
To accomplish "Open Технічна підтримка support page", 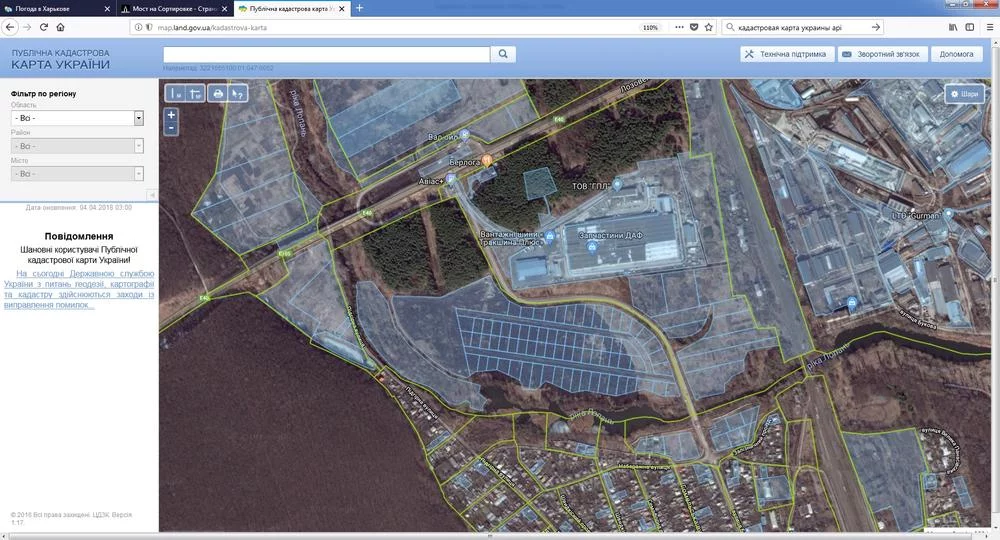I will click(x=786, y=54).
